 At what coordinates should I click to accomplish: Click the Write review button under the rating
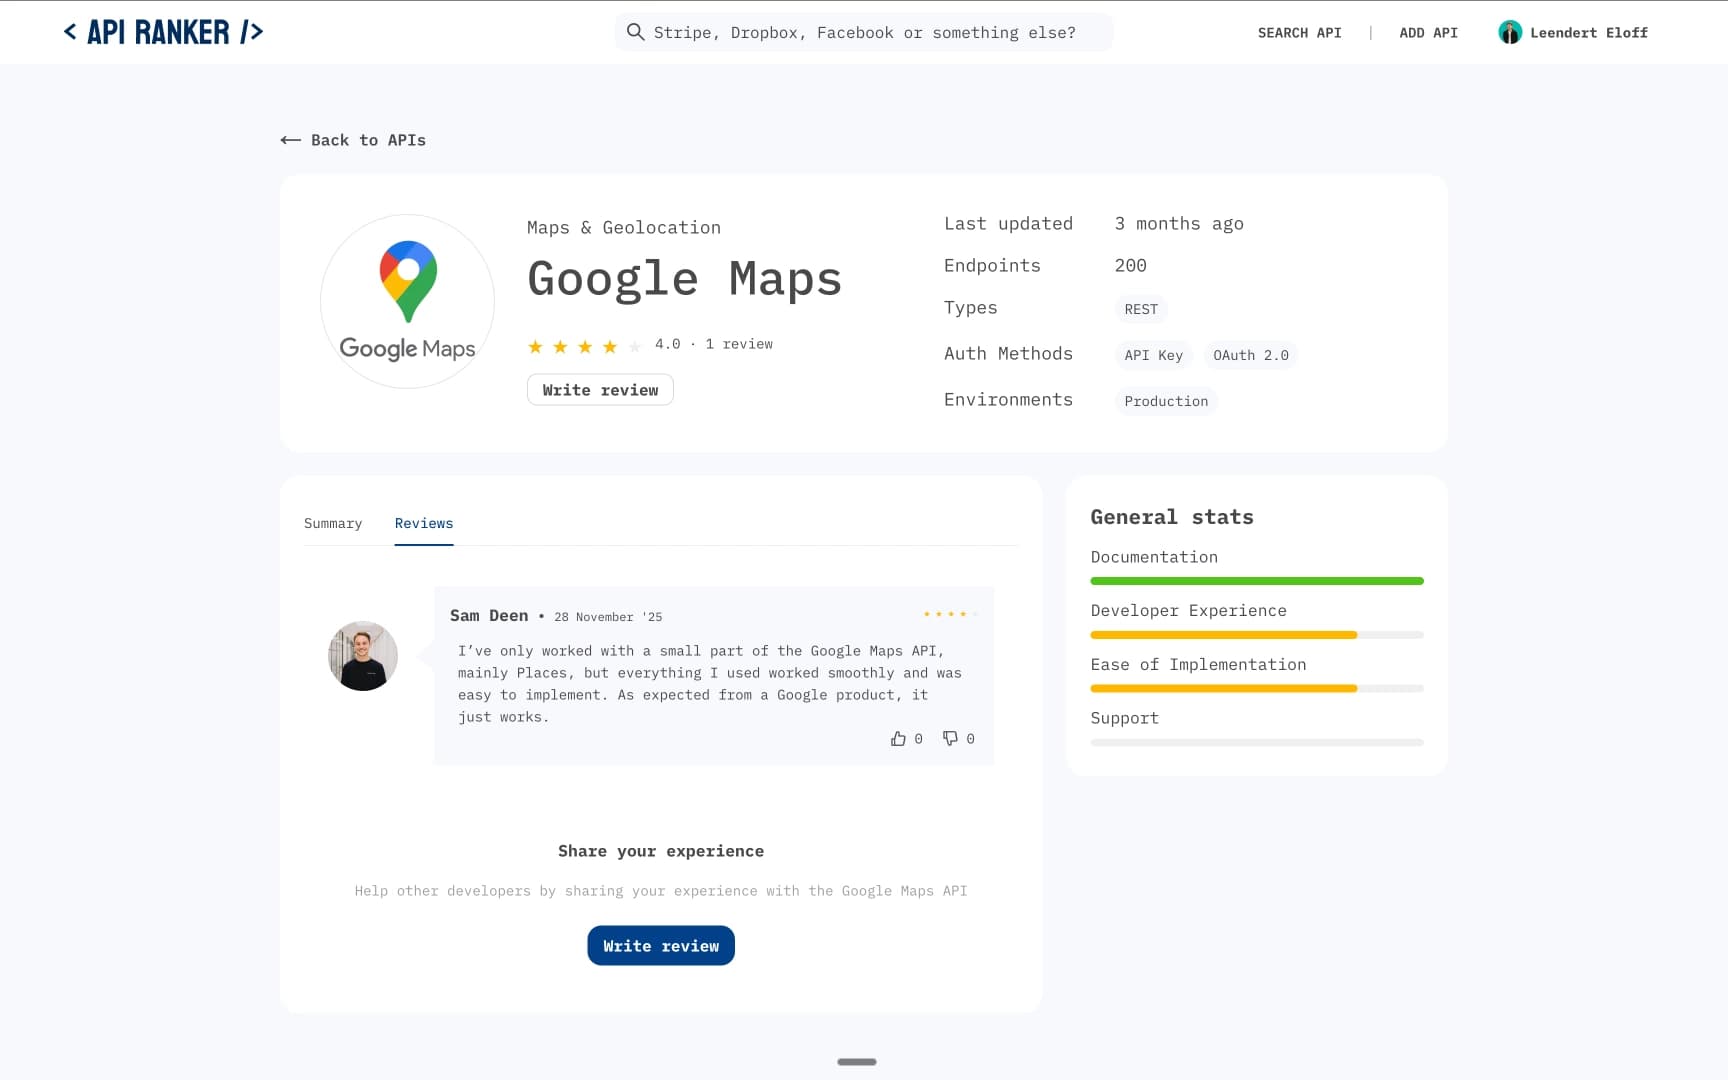600,389
